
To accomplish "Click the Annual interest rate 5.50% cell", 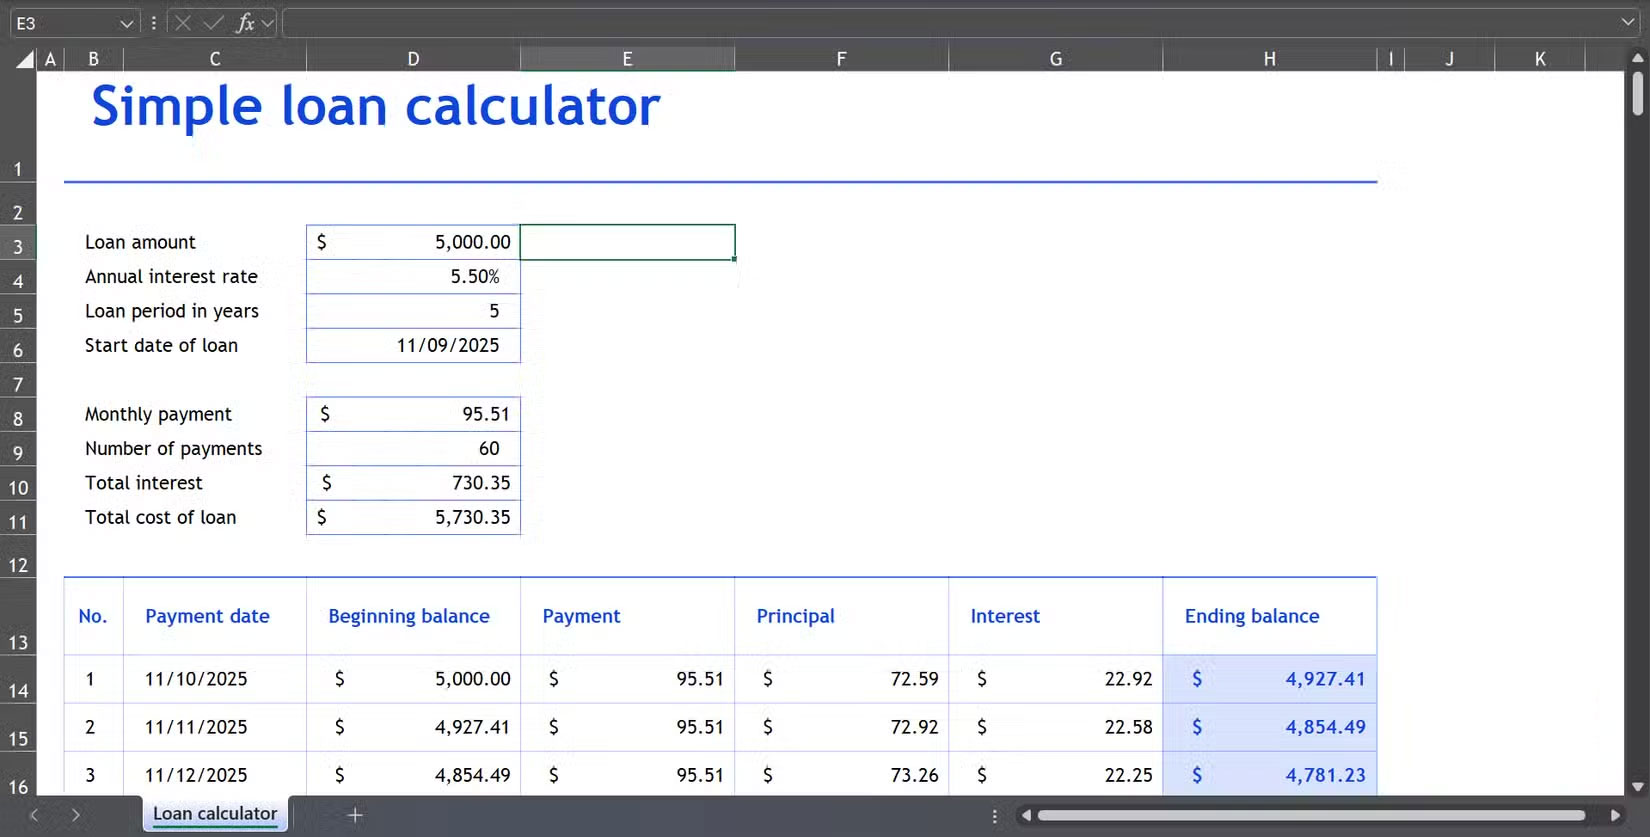I will coord(413,277).
